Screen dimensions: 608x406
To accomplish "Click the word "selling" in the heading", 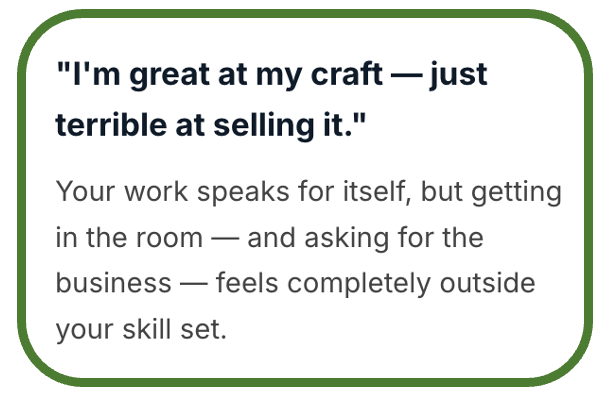I will (x=260, y=126).
